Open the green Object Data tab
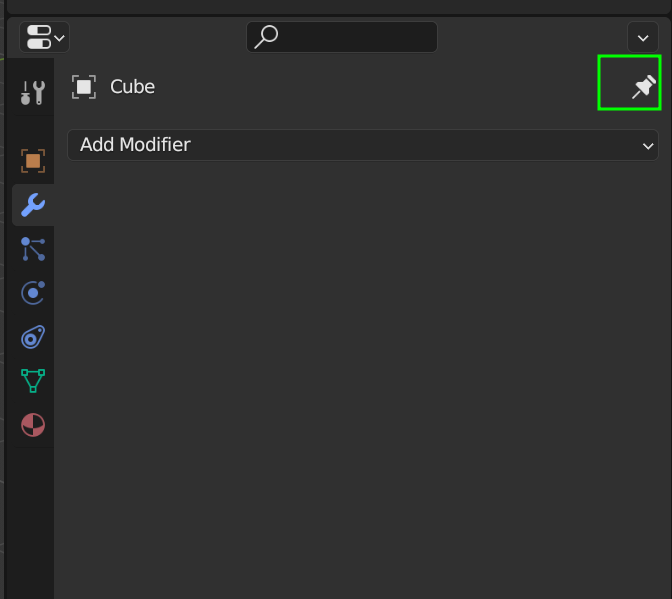Screen dimensions: 672x599 click(33, 381)
